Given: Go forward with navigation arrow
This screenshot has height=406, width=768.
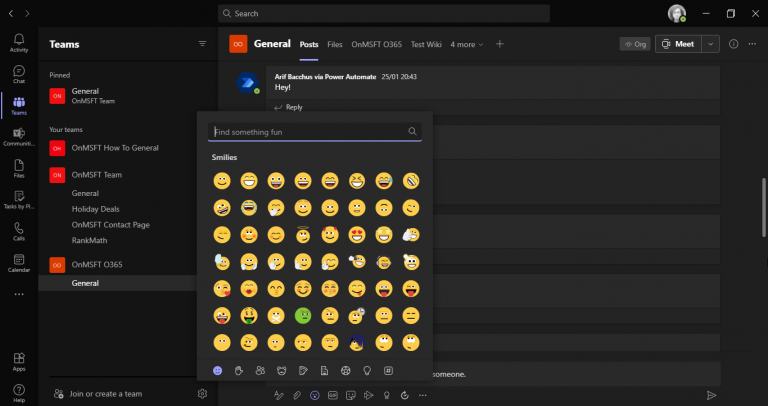Looking at the screenshot, I should pos(27,14).
